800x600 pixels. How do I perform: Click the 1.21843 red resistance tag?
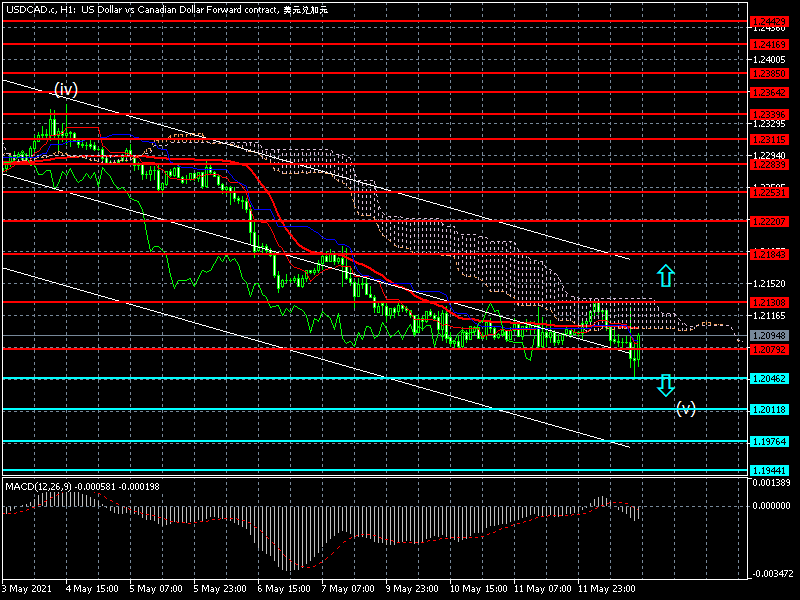point(769,255)
